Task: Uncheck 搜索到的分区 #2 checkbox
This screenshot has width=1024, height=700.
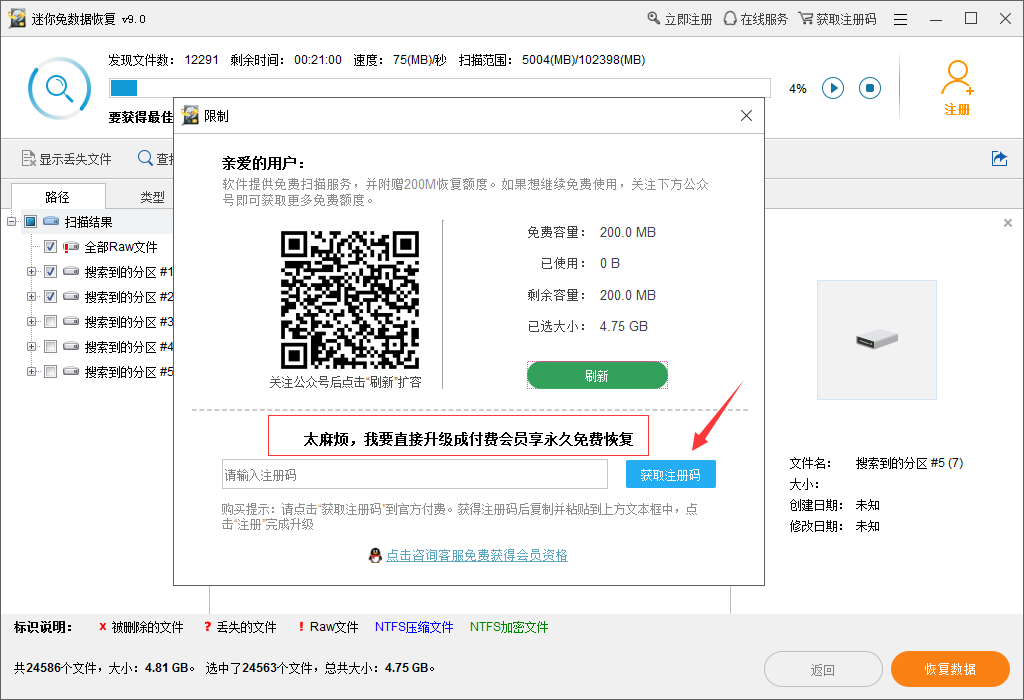Action: tap(50, 296)
